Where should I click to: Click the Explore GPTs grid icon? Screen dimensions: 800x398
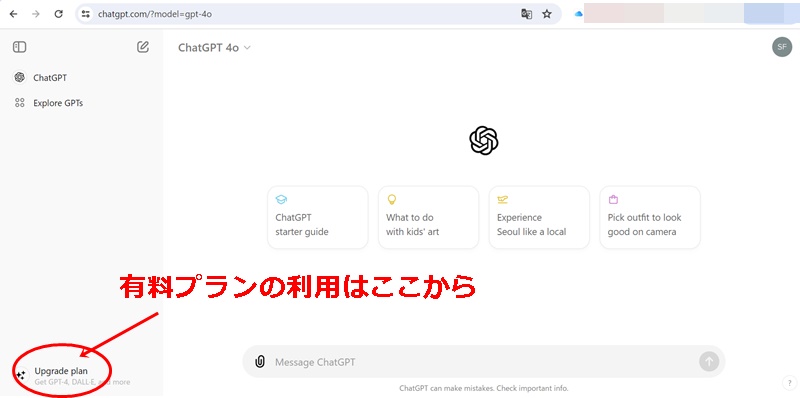(x=20, y=103)
